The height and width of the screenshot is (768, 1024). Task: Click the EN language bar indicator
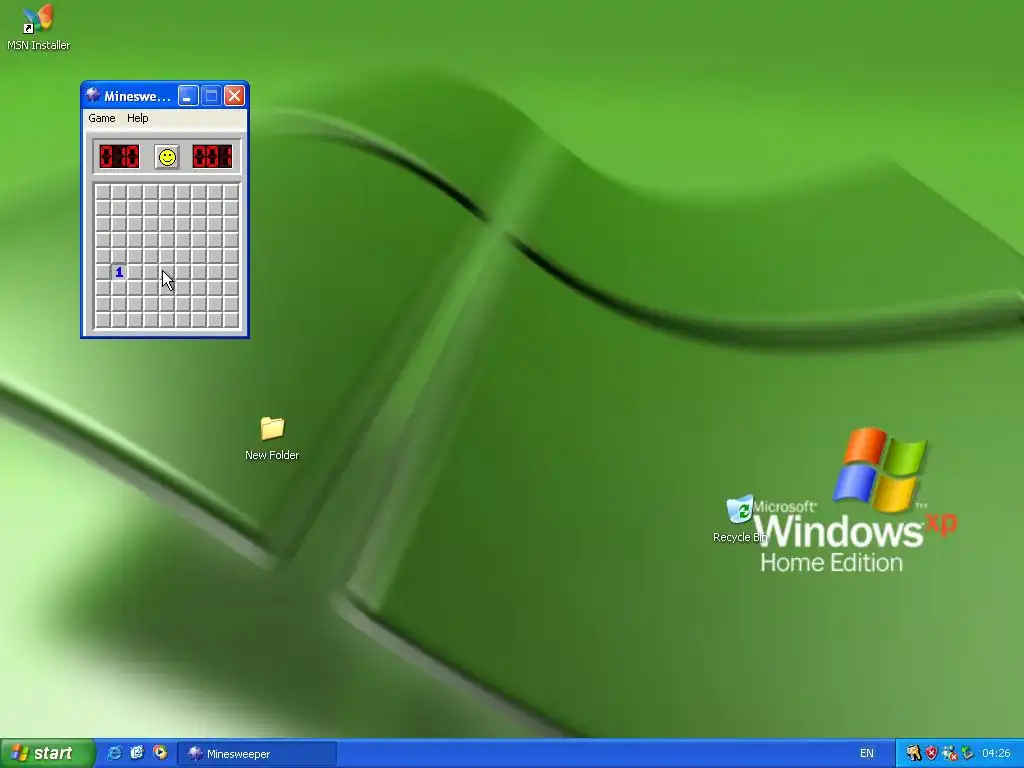[x=867, y=754]
